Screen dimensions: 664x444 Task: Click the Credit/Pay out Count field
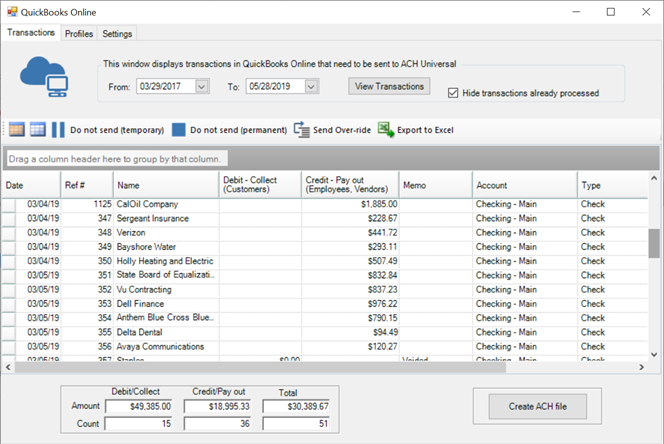pyautogui.click(x=217, y=423)
